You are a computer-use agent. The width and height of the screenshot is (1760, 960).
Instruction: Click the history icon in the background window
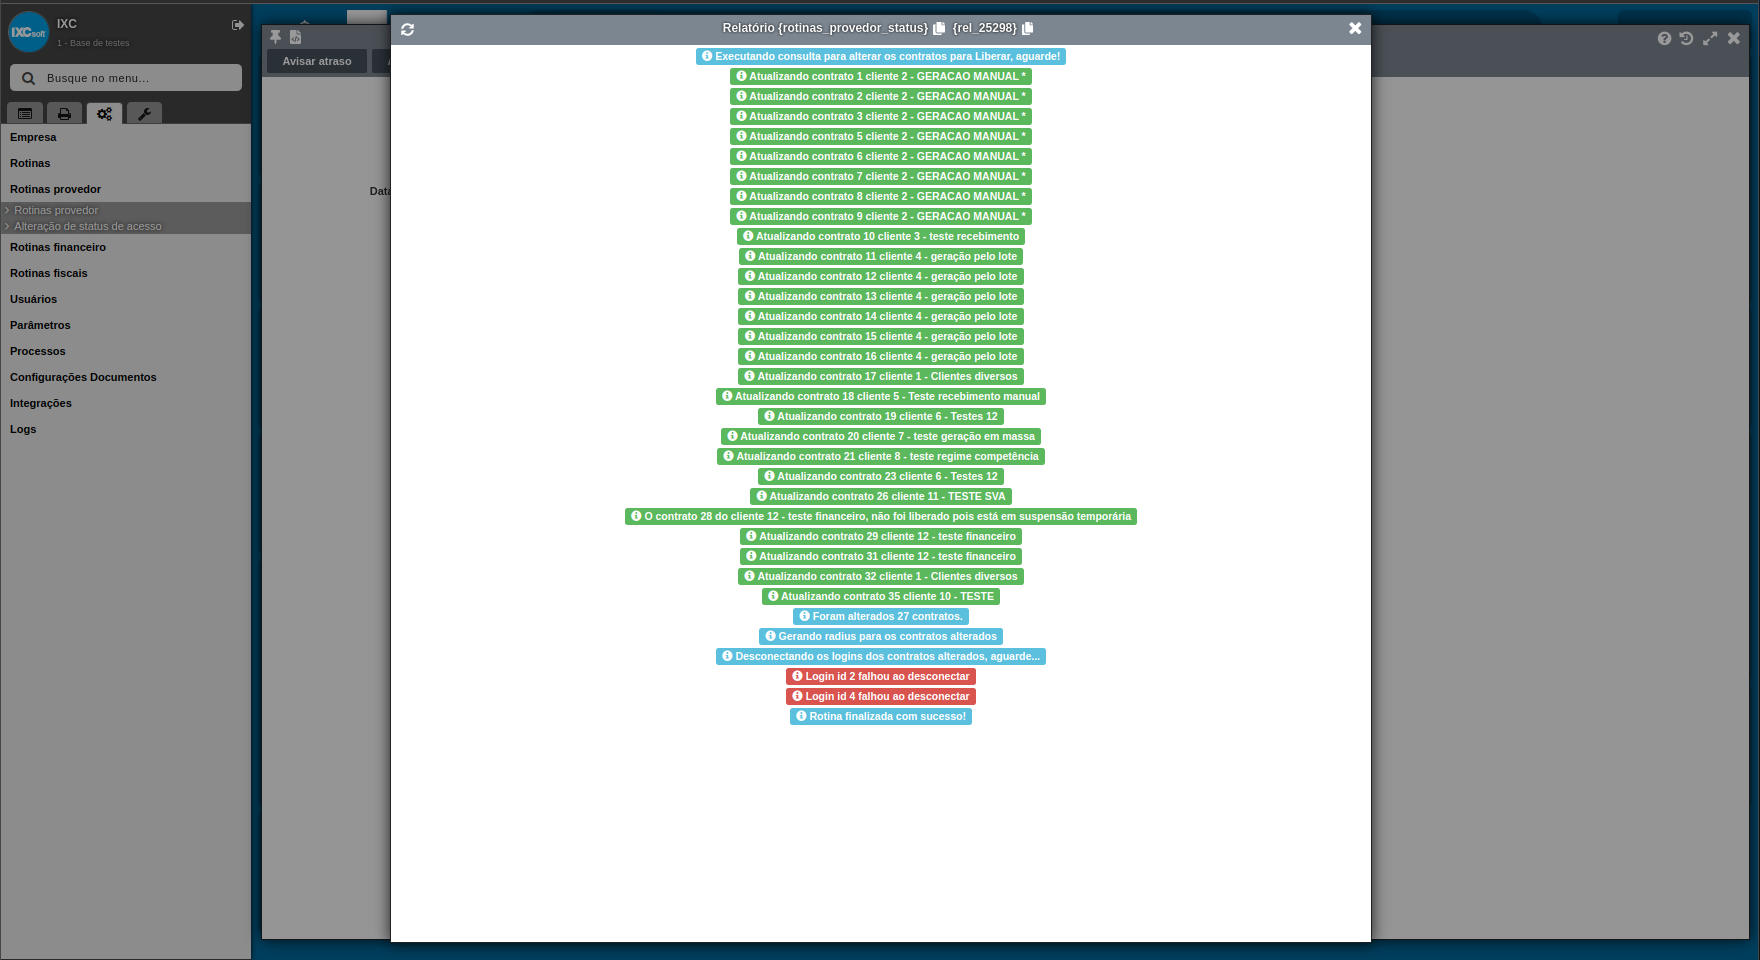point(1686,38)
